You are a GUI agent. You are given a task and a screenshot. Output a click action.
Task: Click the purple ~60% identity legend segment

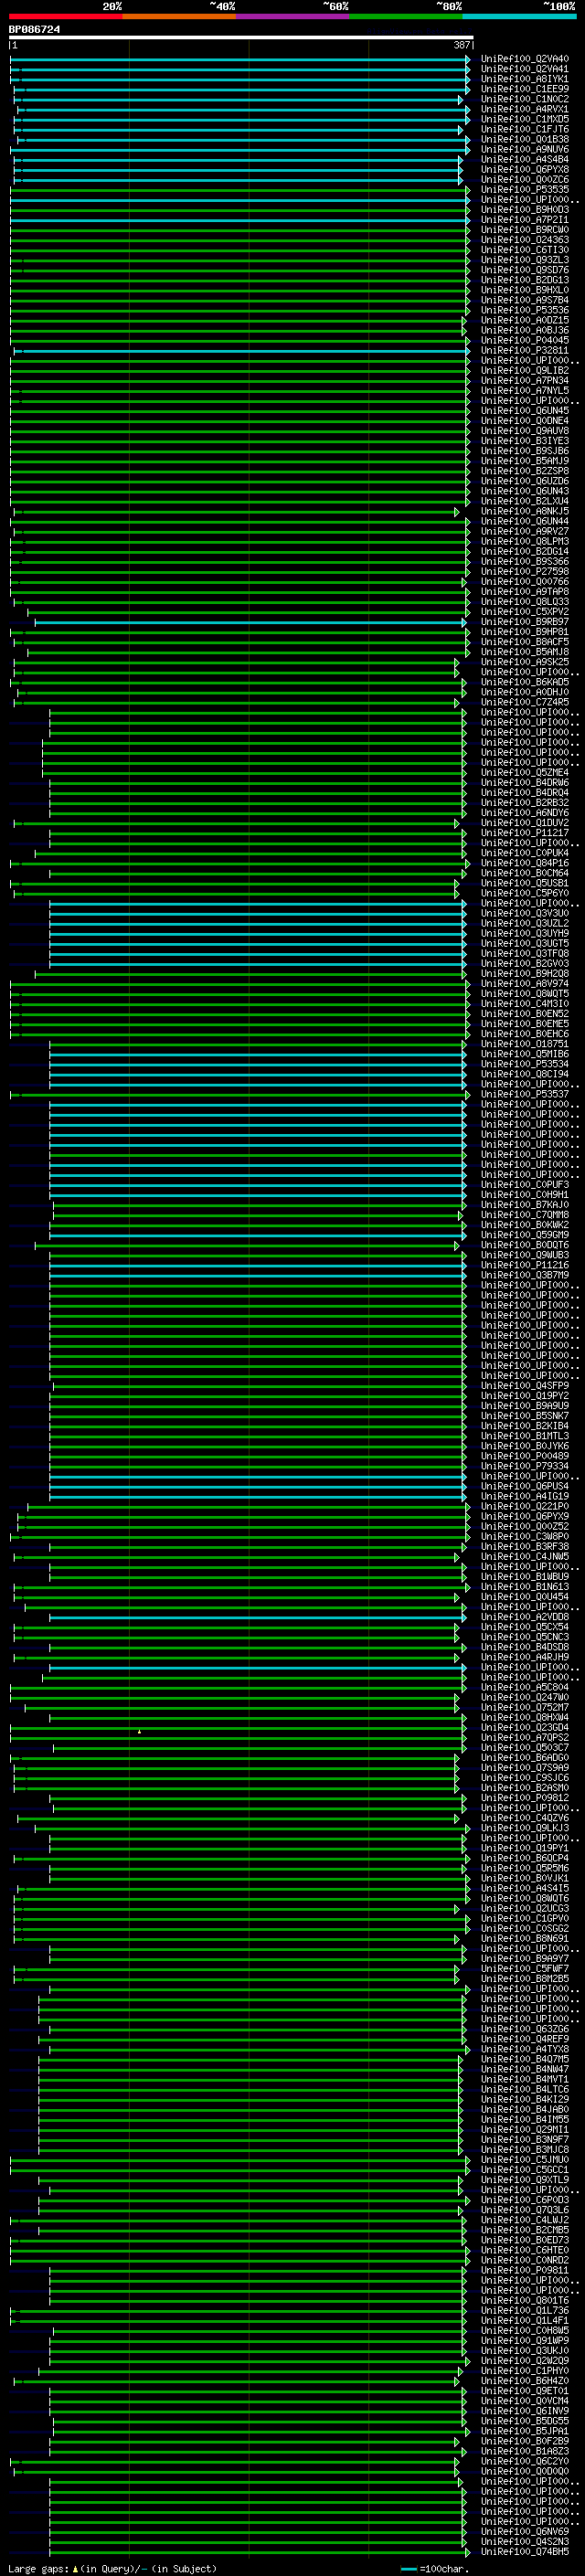[x=293, y=16]
